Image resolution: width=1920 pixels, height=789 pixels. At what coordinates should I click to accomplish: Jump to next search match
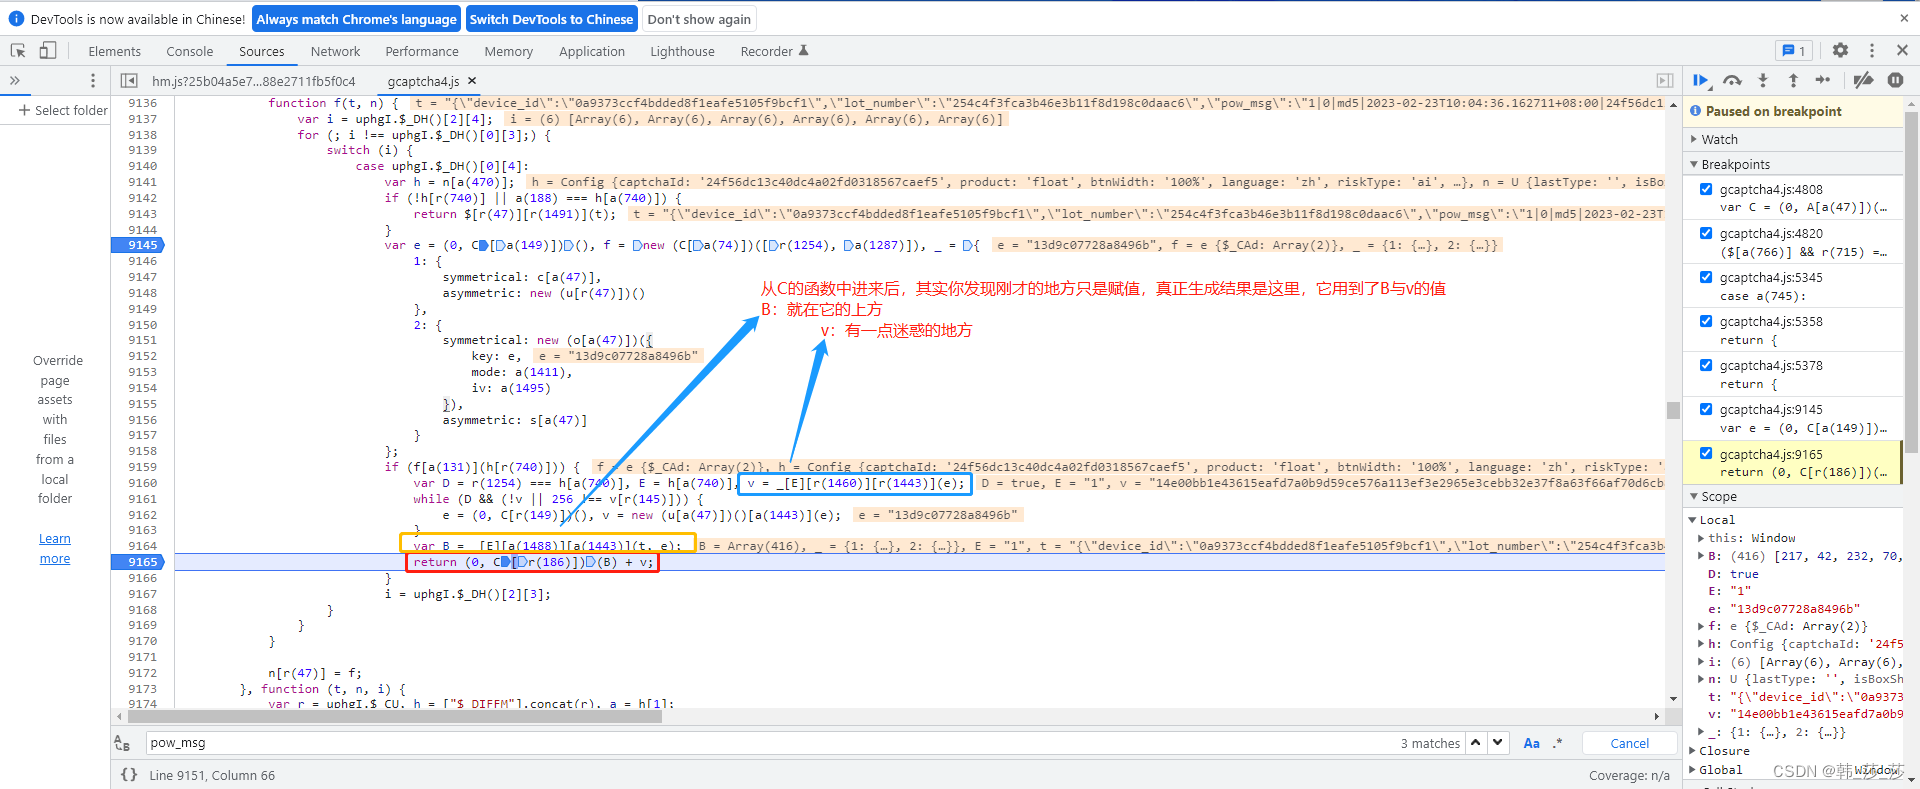(x=1497, y=742)
